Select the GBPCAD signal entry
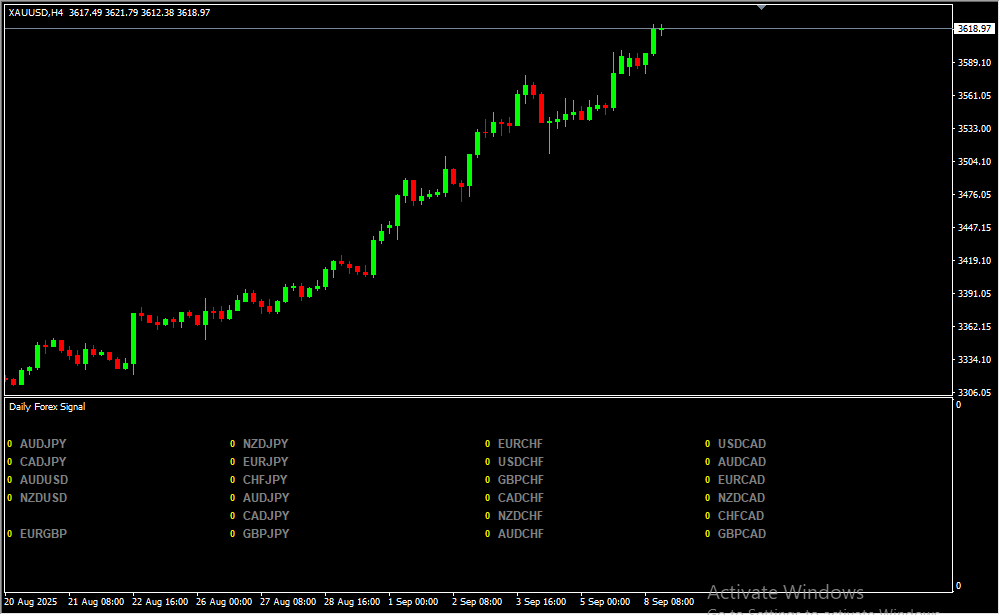Viewport: 1000px width, 615px height. 741,534
